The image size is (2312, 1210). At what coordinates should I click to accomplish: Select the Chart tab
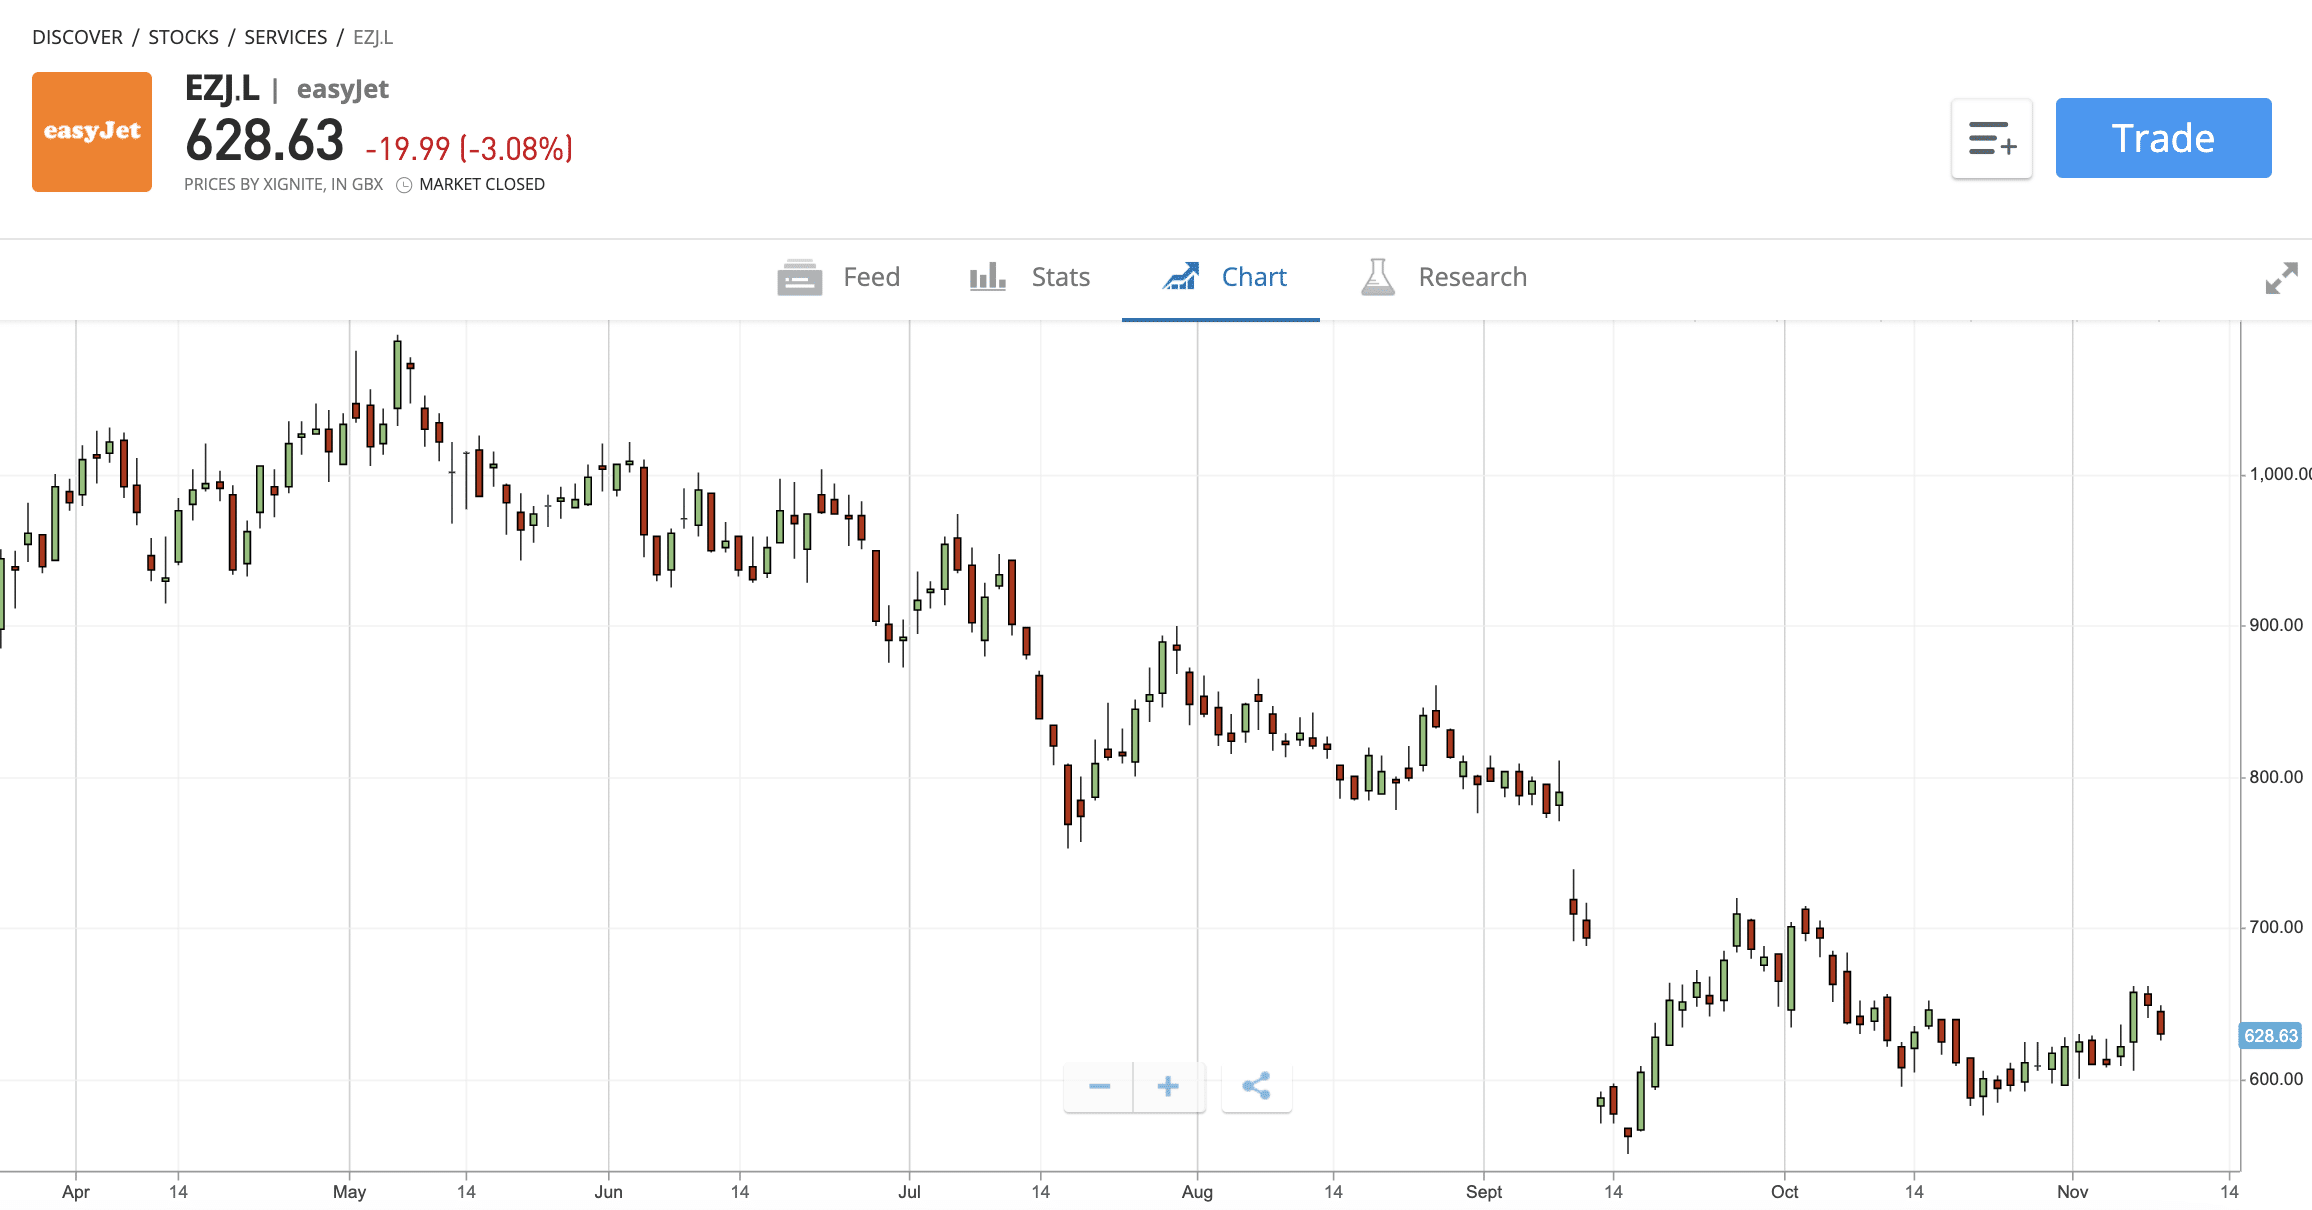pos(1222,277)
